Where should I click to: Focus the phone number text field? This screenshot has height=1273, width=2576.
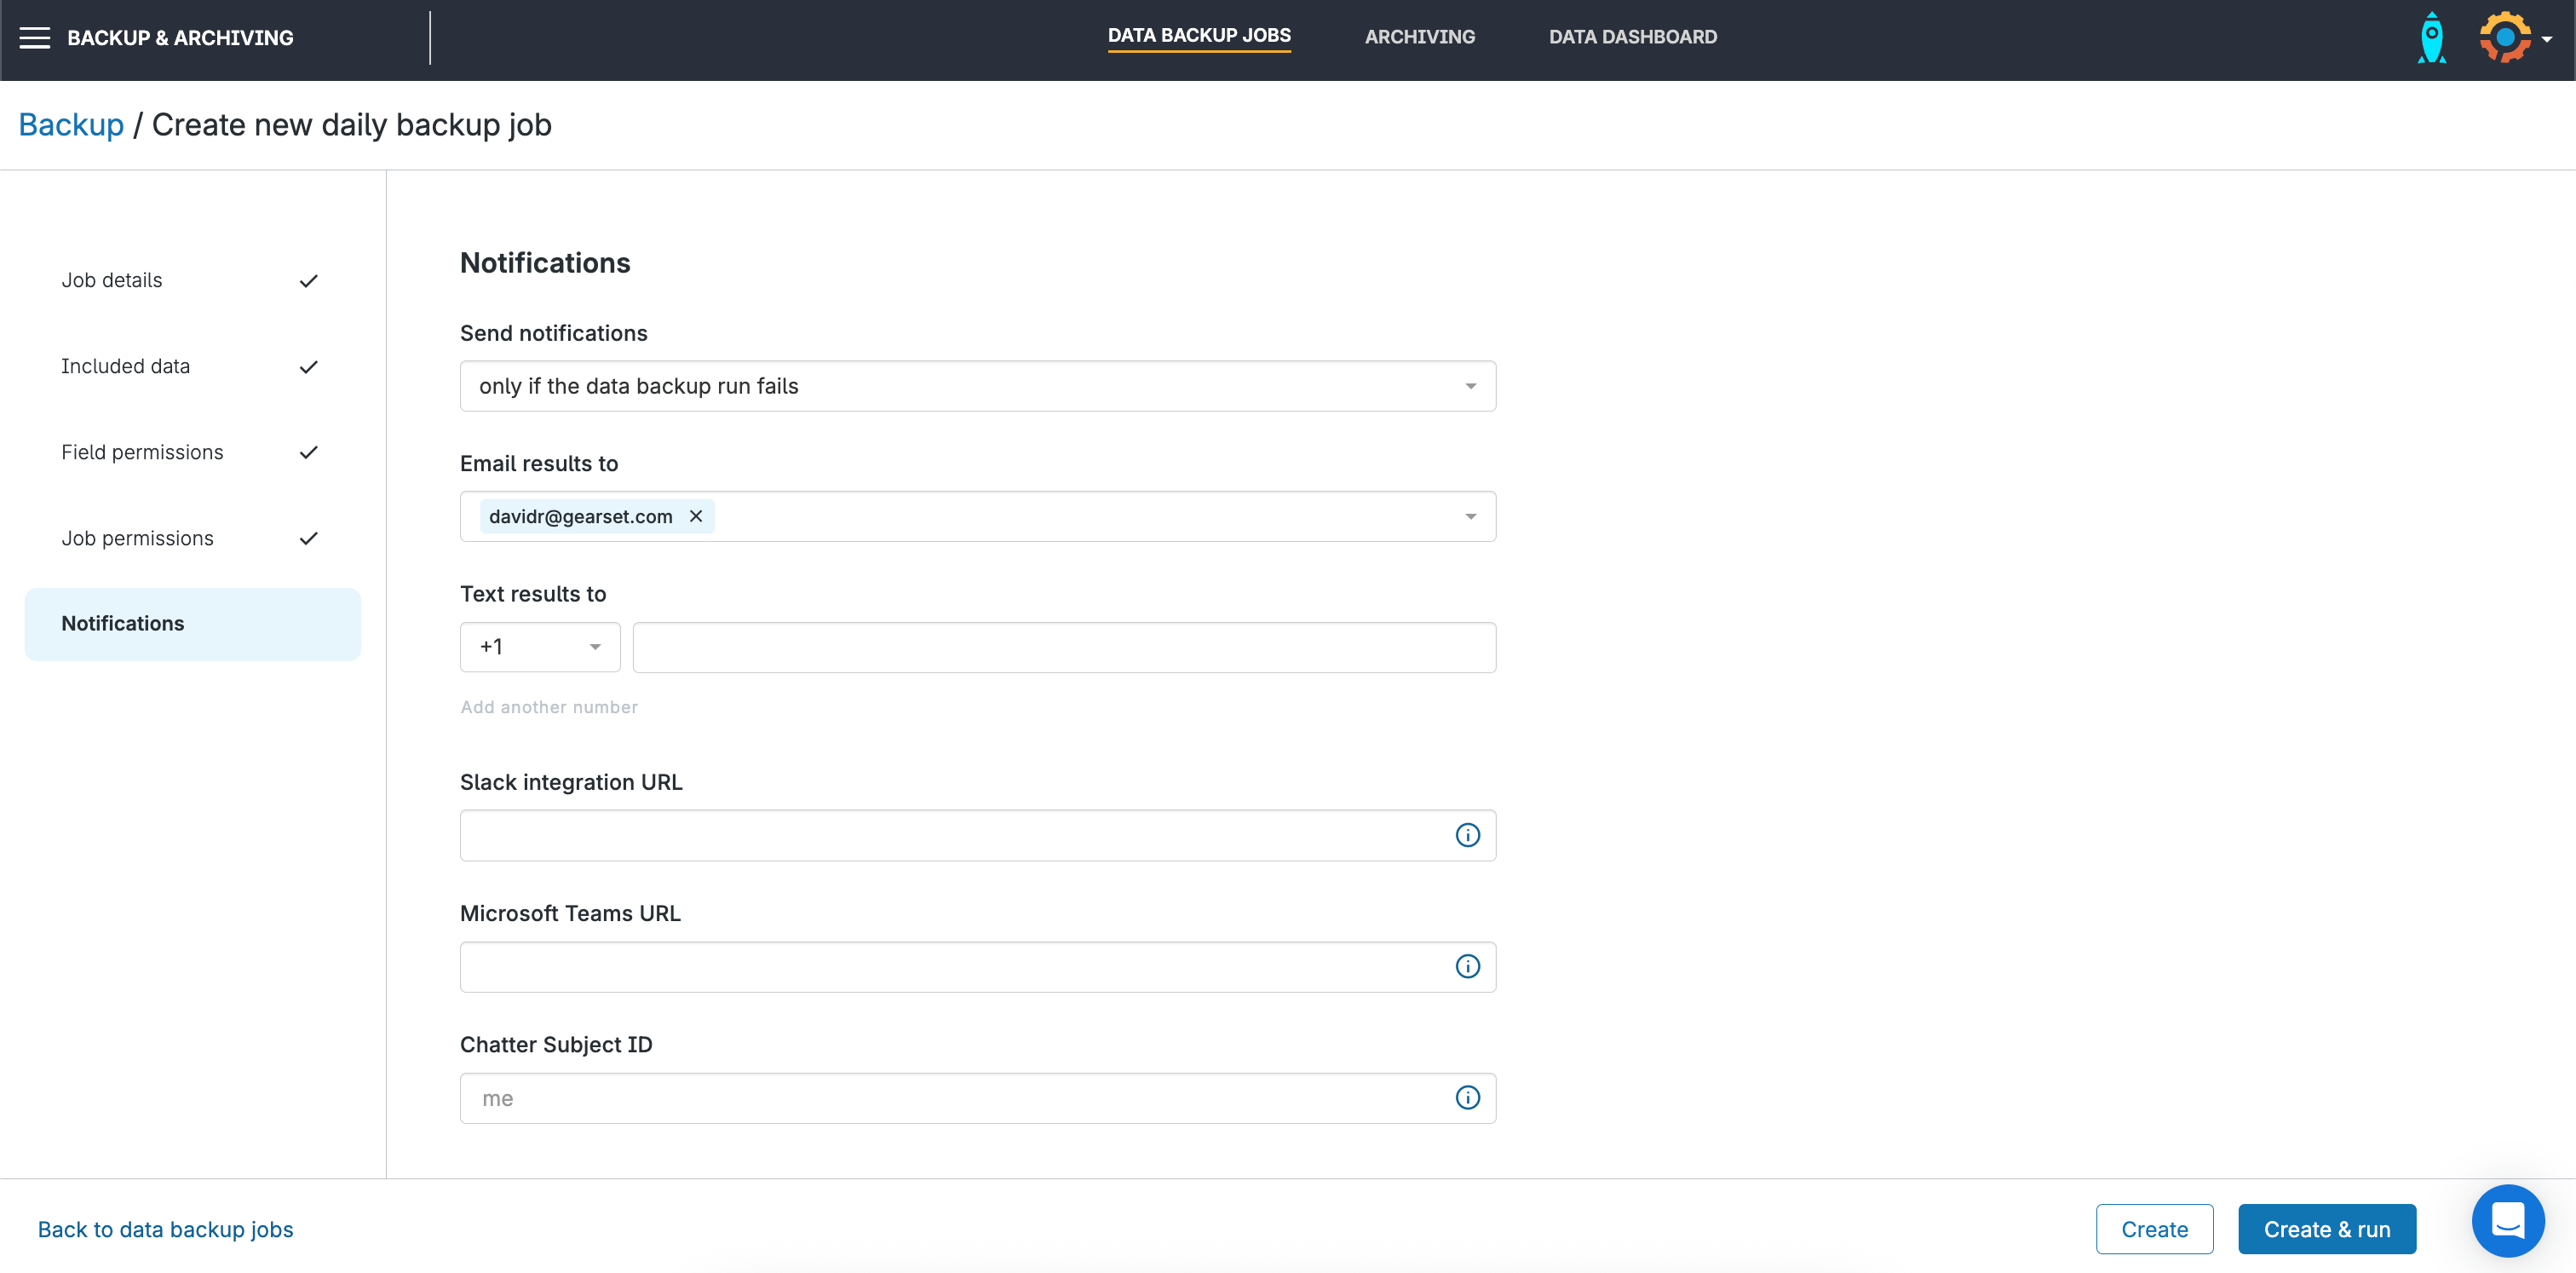pos(1064,647)
